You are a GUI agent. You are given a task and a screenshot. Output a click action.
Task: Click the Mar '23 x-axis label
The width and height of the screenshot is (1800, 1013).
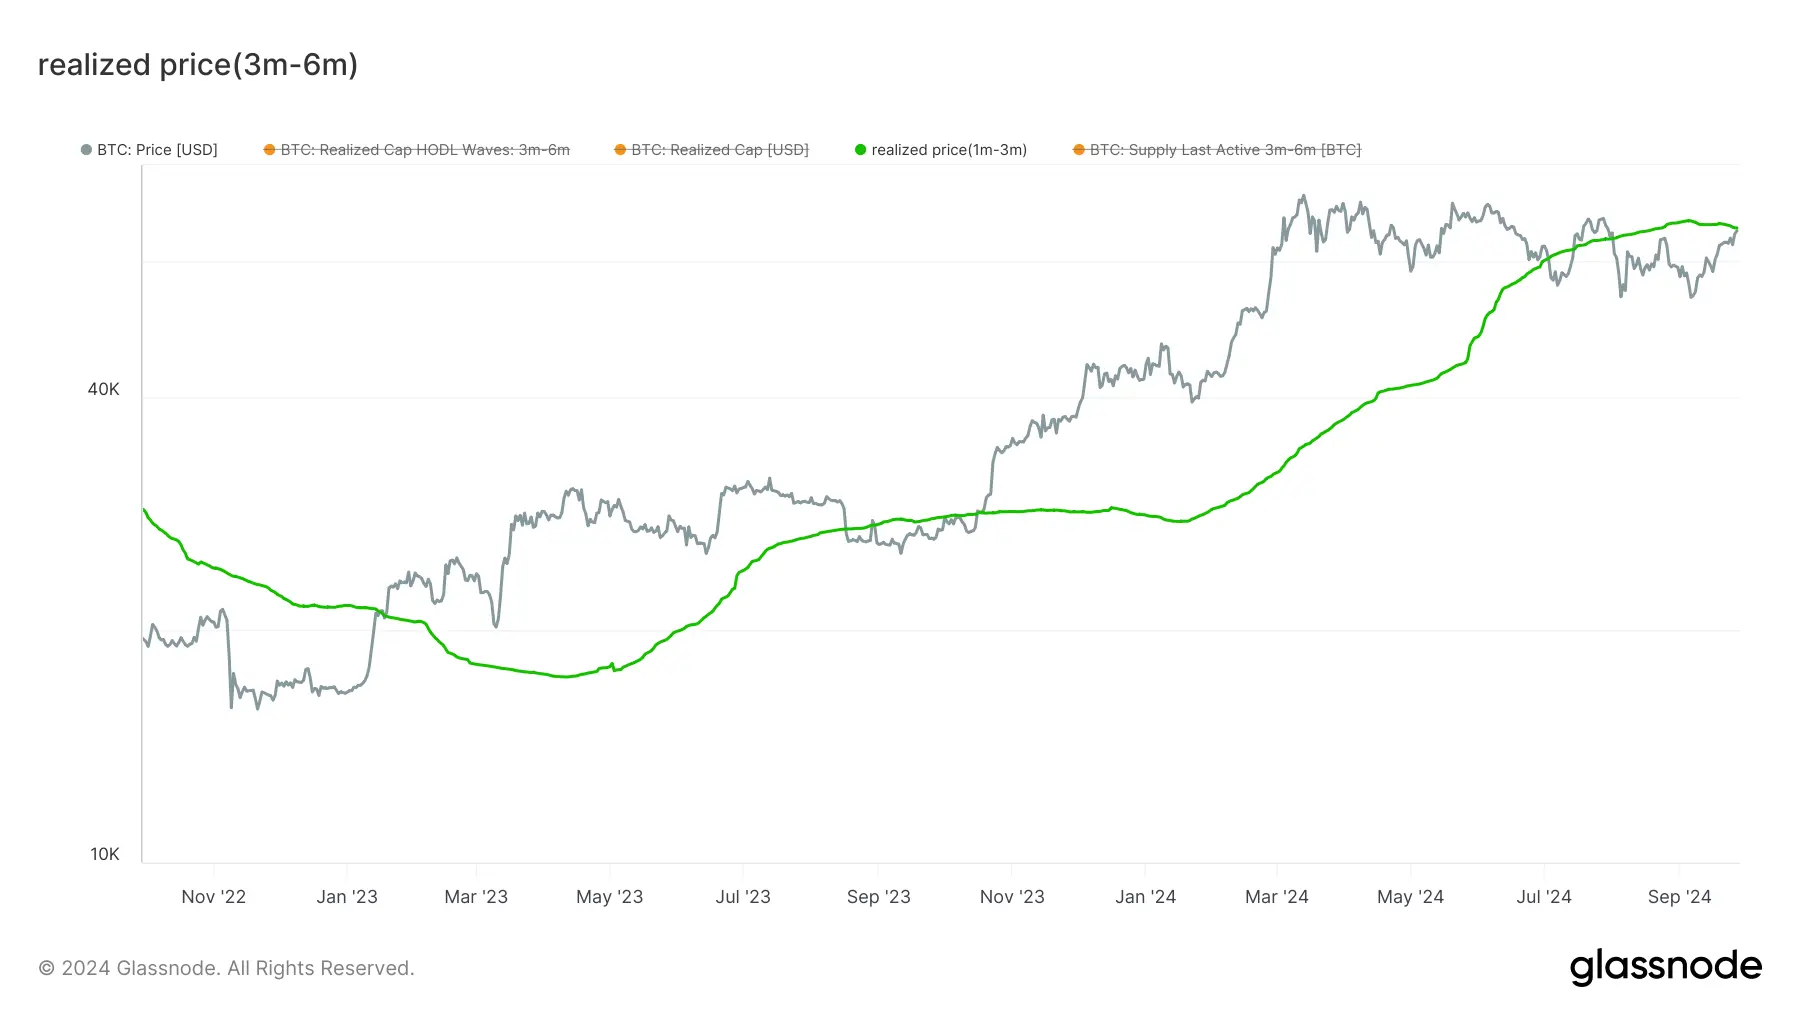[476, 897]
